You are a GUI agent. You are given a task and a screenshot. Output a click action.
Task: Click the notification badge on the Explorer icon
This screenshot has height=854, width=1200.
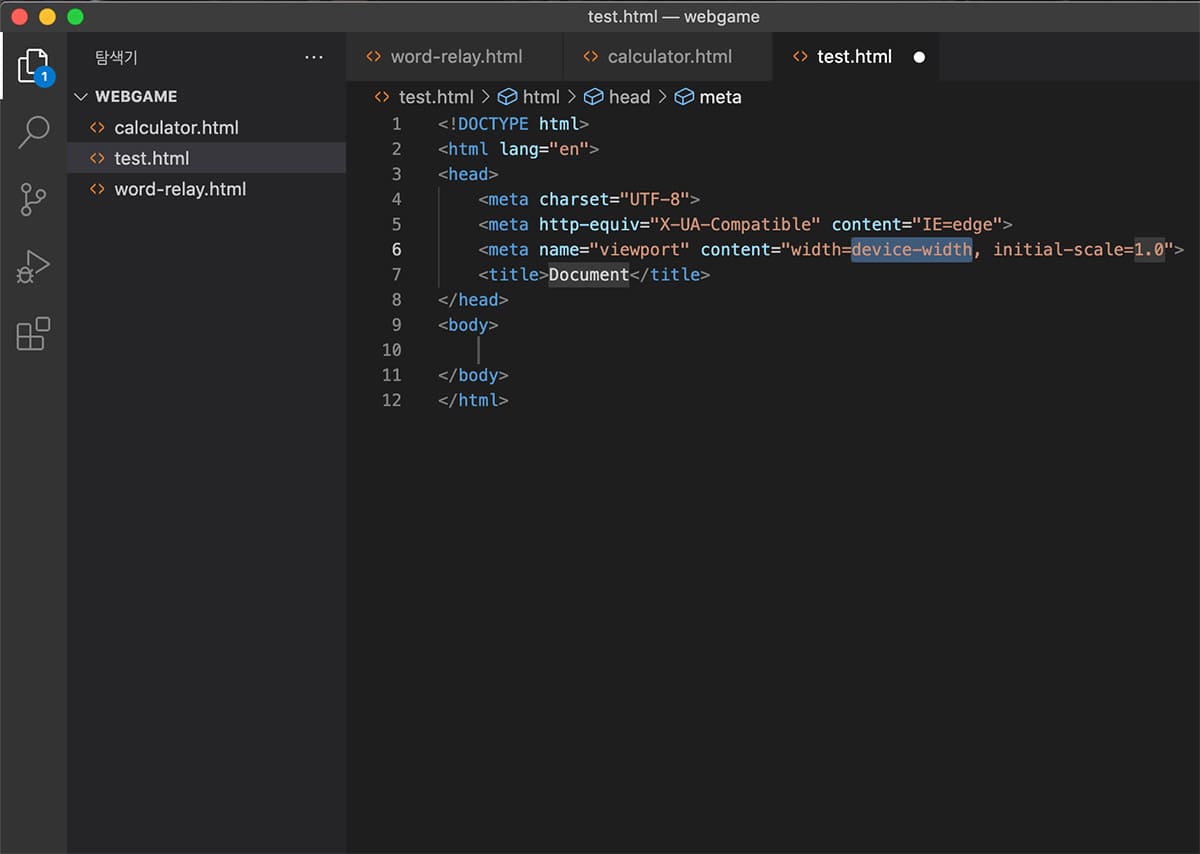click(x=46, y=75)
